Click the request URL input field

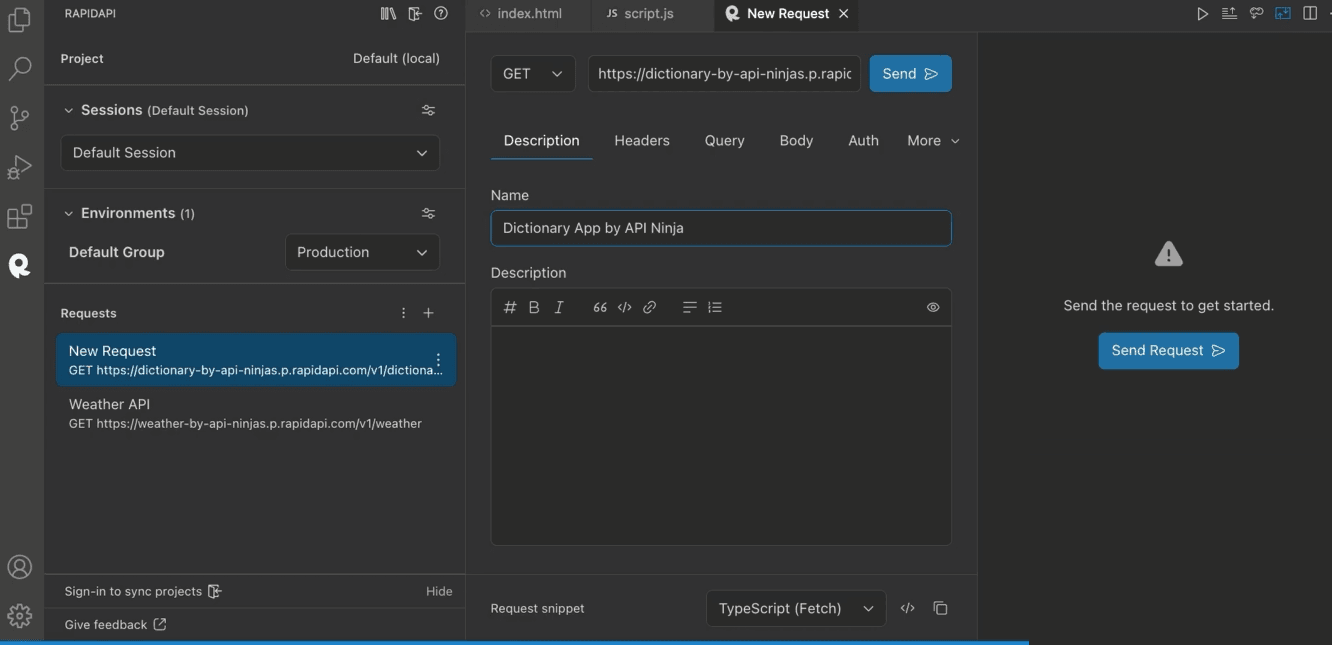tap(724, 74)
